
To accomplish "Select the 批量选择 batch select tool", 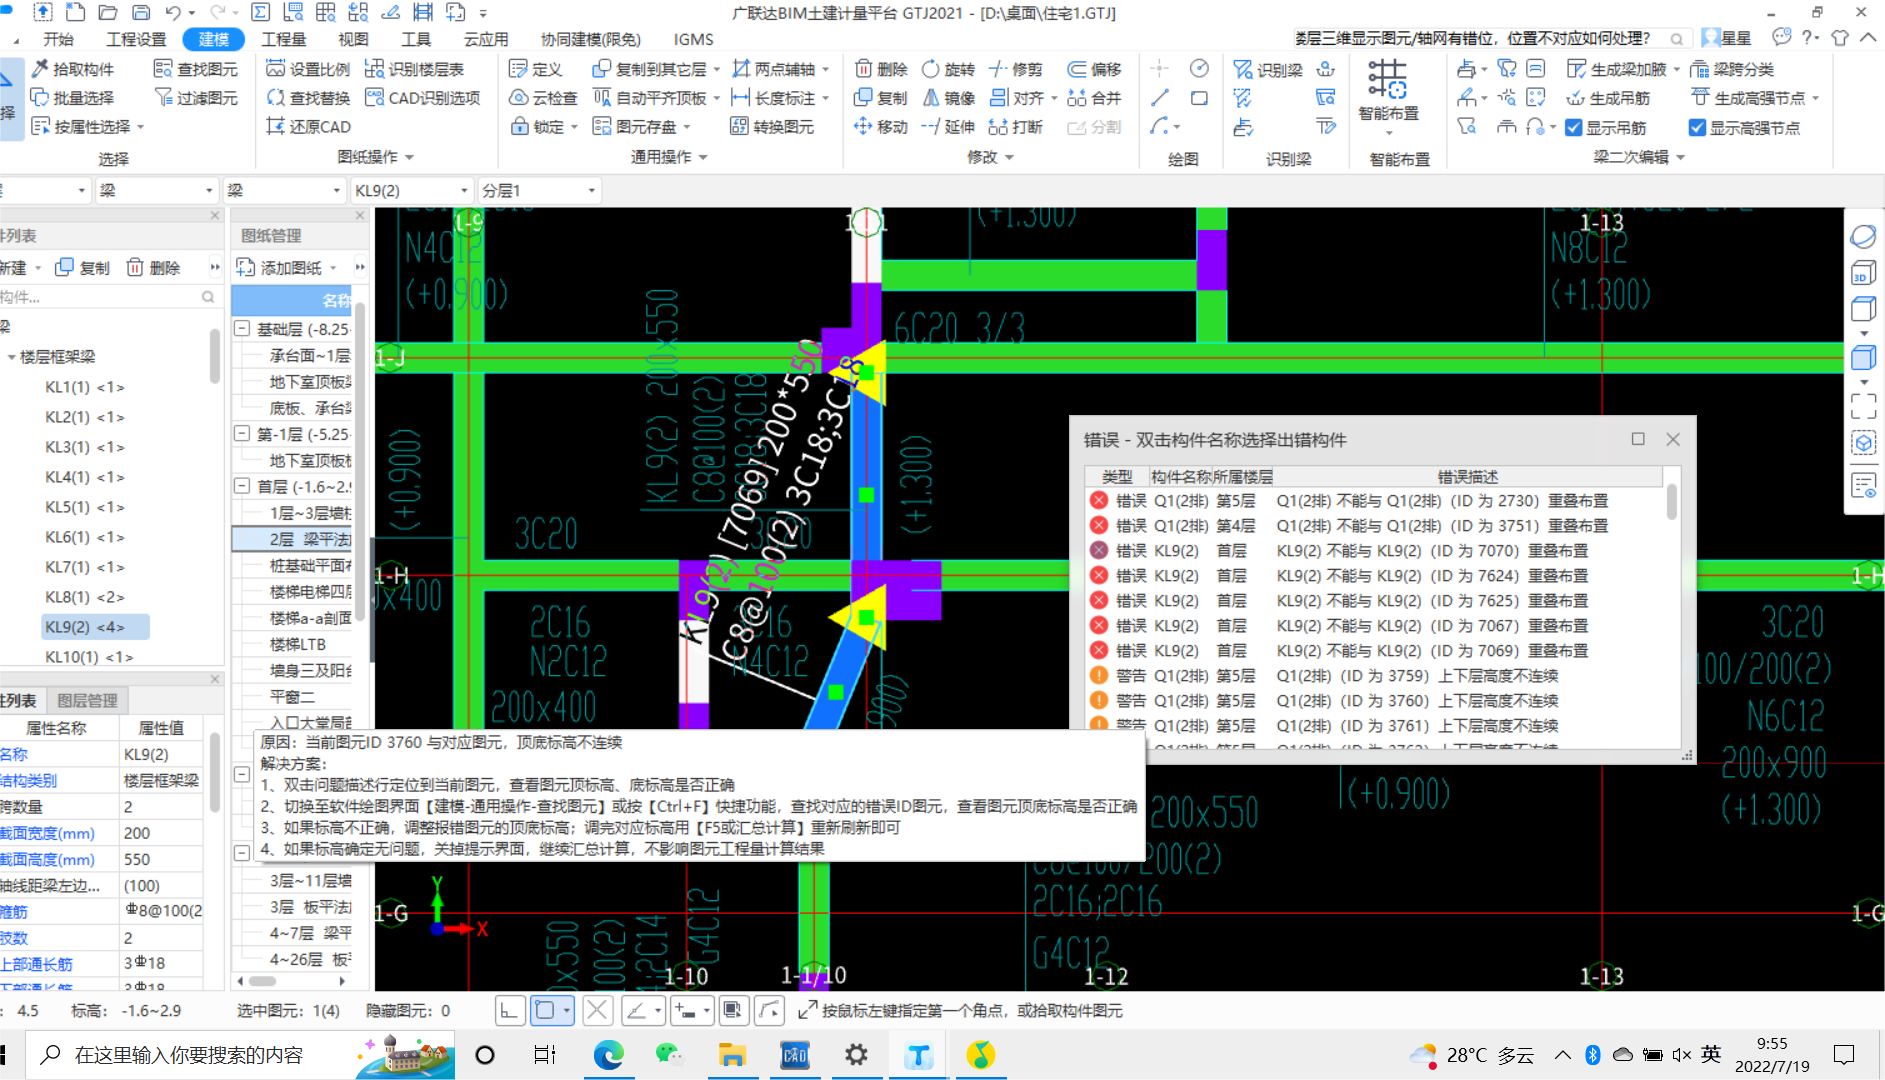I will [x=73, y=98].
